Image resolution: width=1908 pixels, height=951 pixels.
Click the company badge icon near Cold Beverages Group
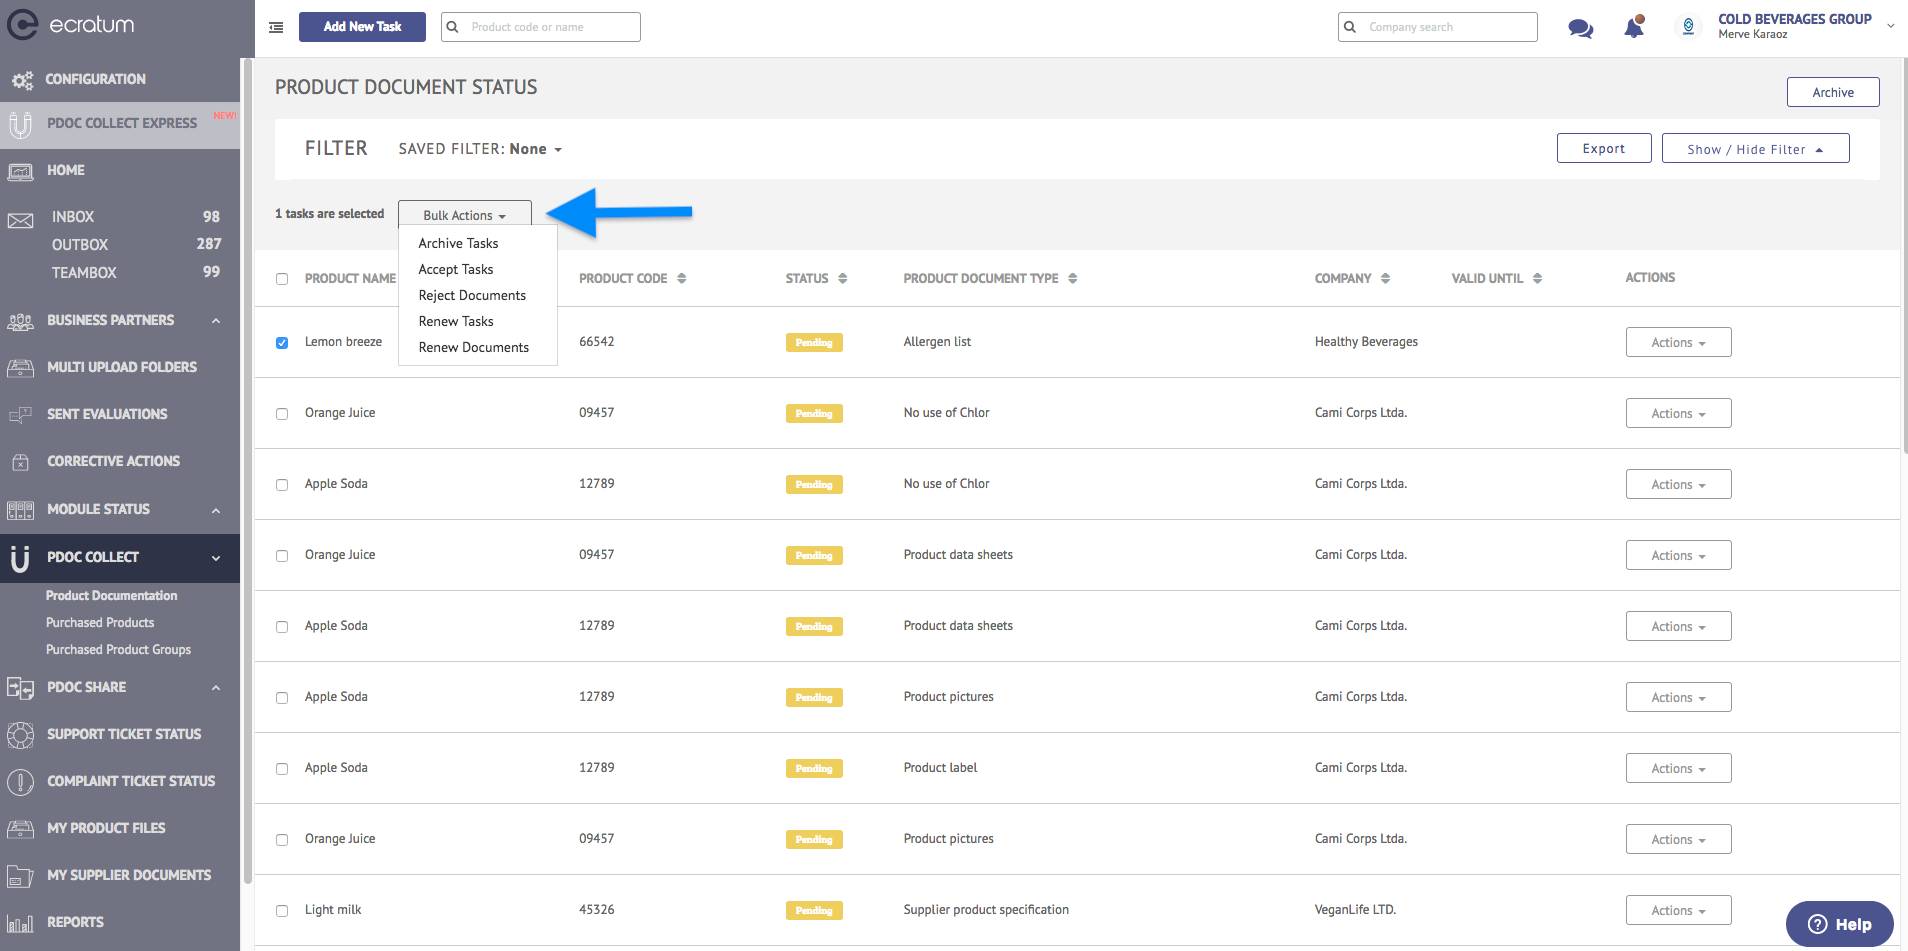coord(1688,27)
